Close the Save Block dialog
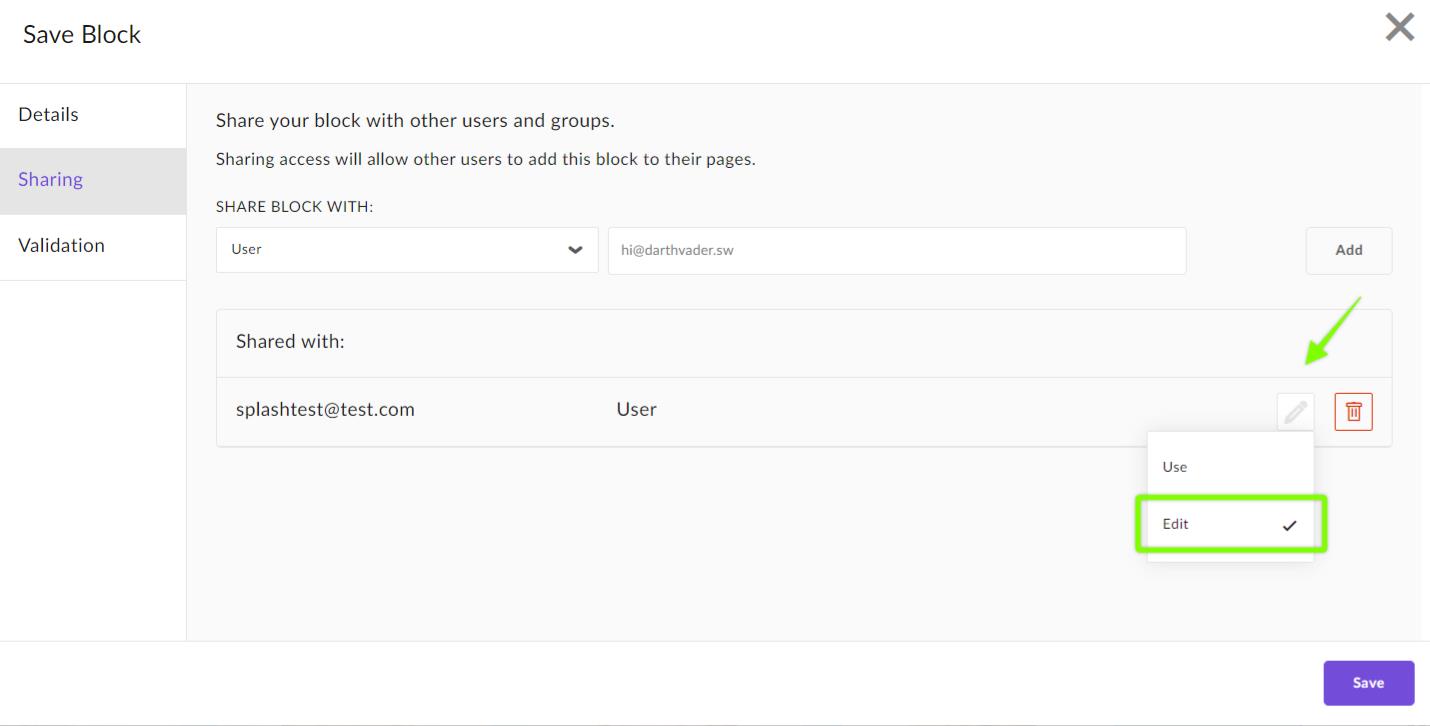Image resolution: width=1430 pixels, height=726 pixels. click(1399, 28)
